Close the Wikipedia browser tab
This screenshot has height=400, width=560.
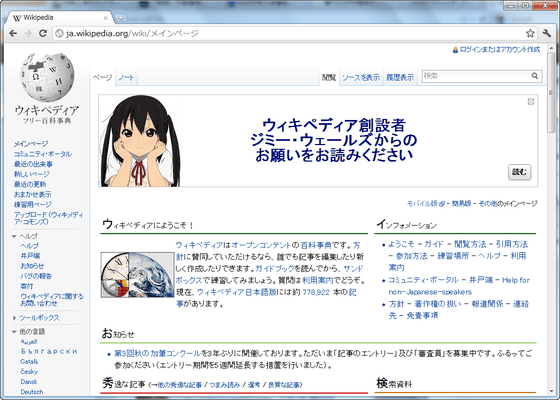(105, 18)
